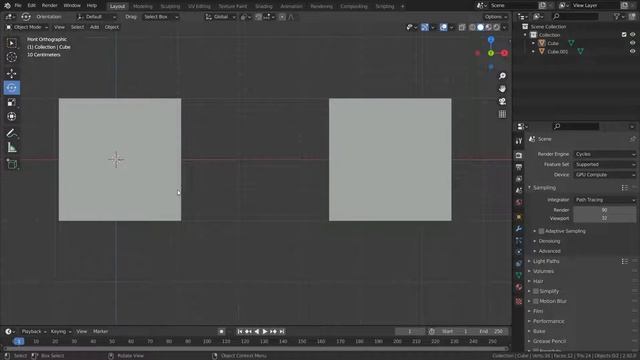This screenshot has width=640, height=360.
Task: Click the Play animation button
Action: (264, 331)
